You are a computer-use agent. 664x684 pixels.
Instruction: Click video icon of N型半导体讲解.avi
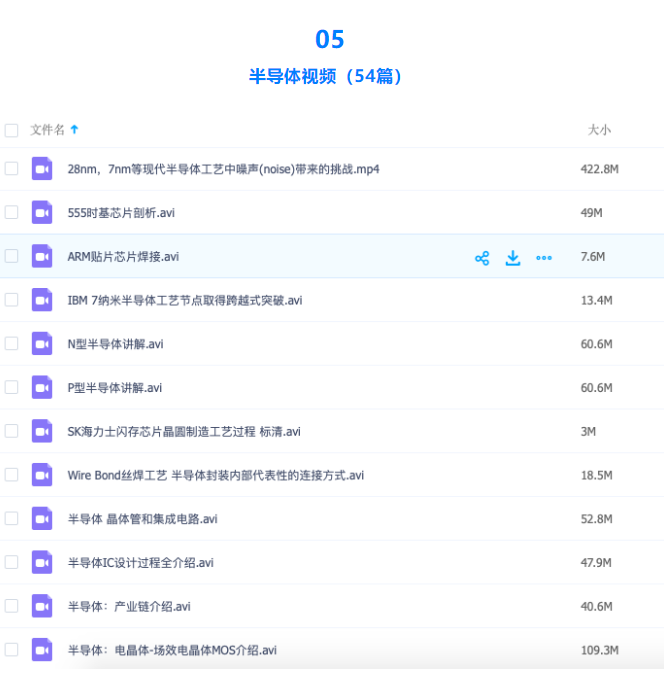pos(42,344)
